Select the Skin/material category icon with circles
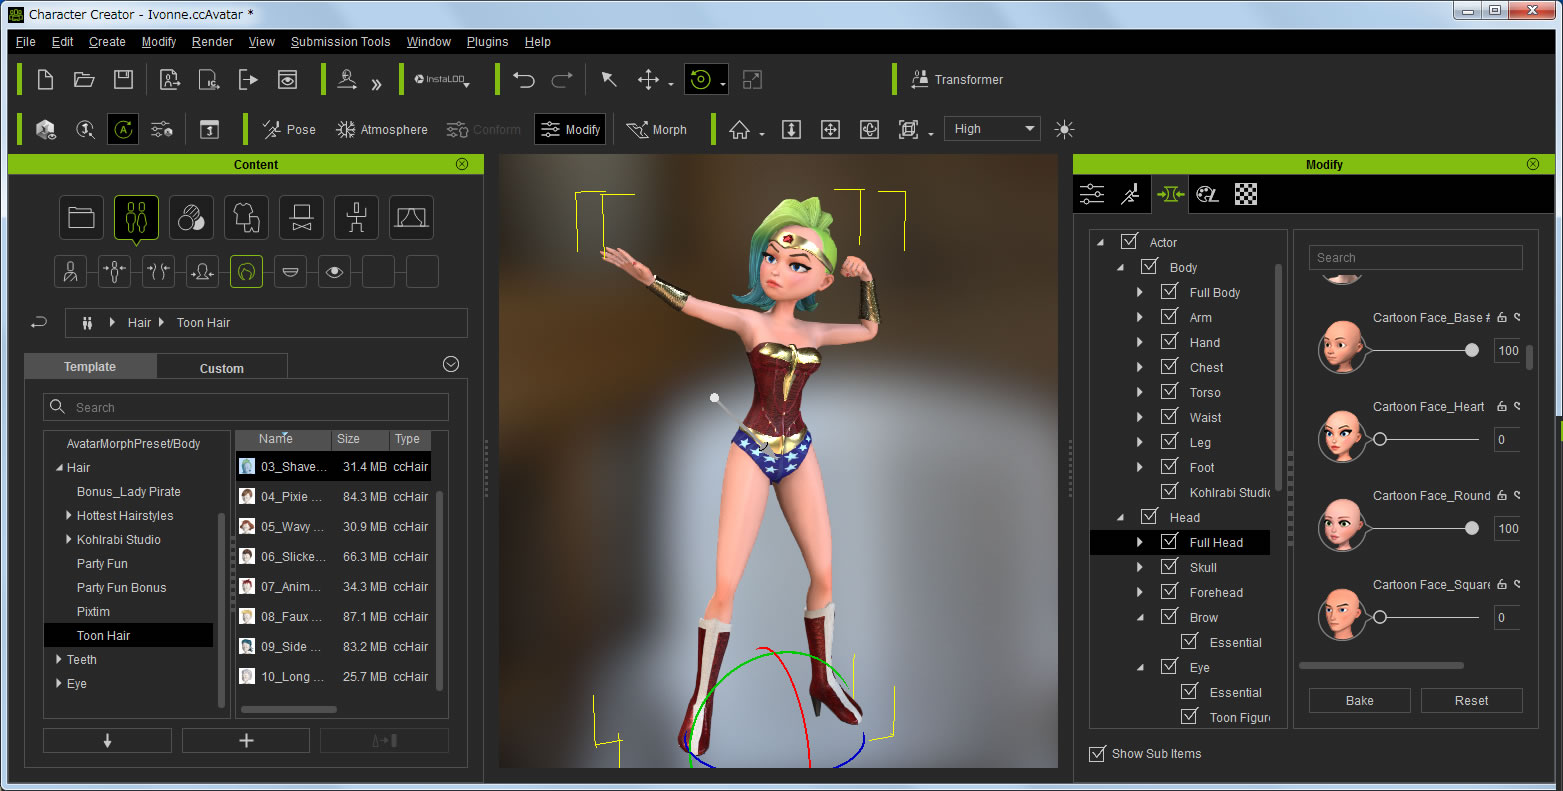 tap(191, 217)
